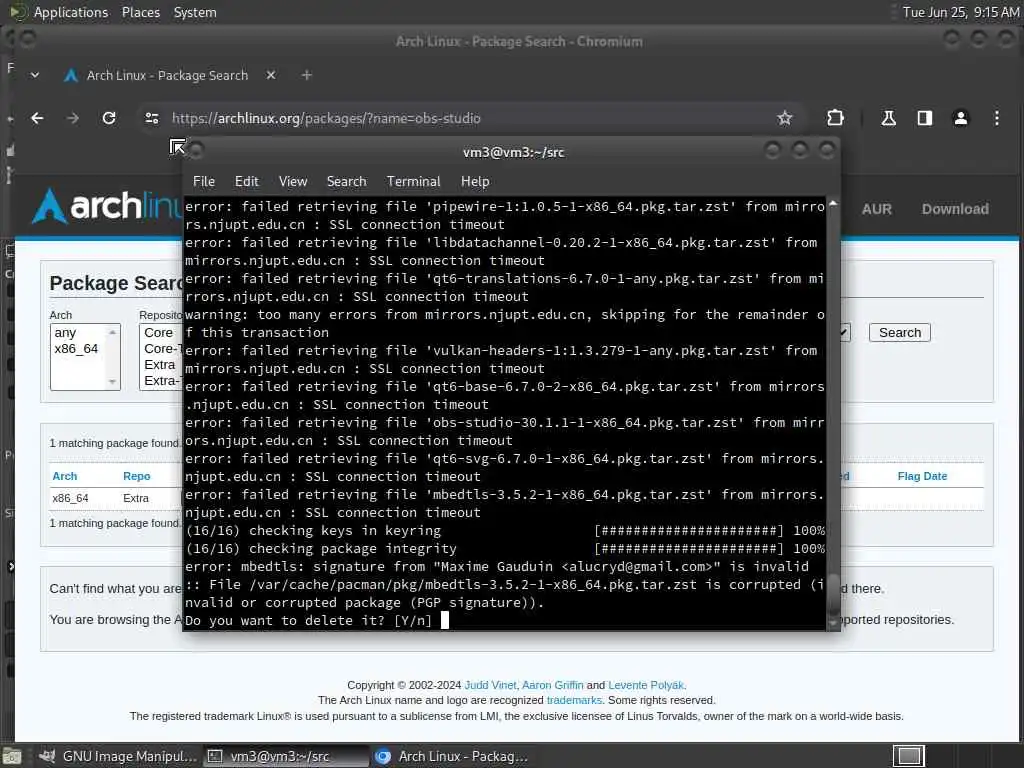Select the Arch Linux Package Search tab
This screenshot has height=768, width=1024.
point(167,75)
